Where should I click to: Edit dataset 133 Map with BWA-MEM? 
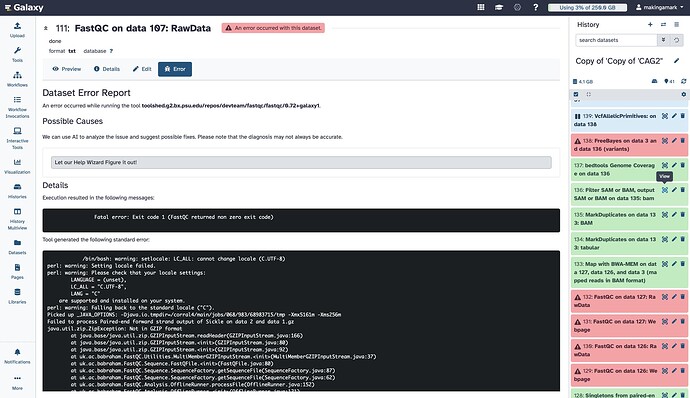pos(674,264)
